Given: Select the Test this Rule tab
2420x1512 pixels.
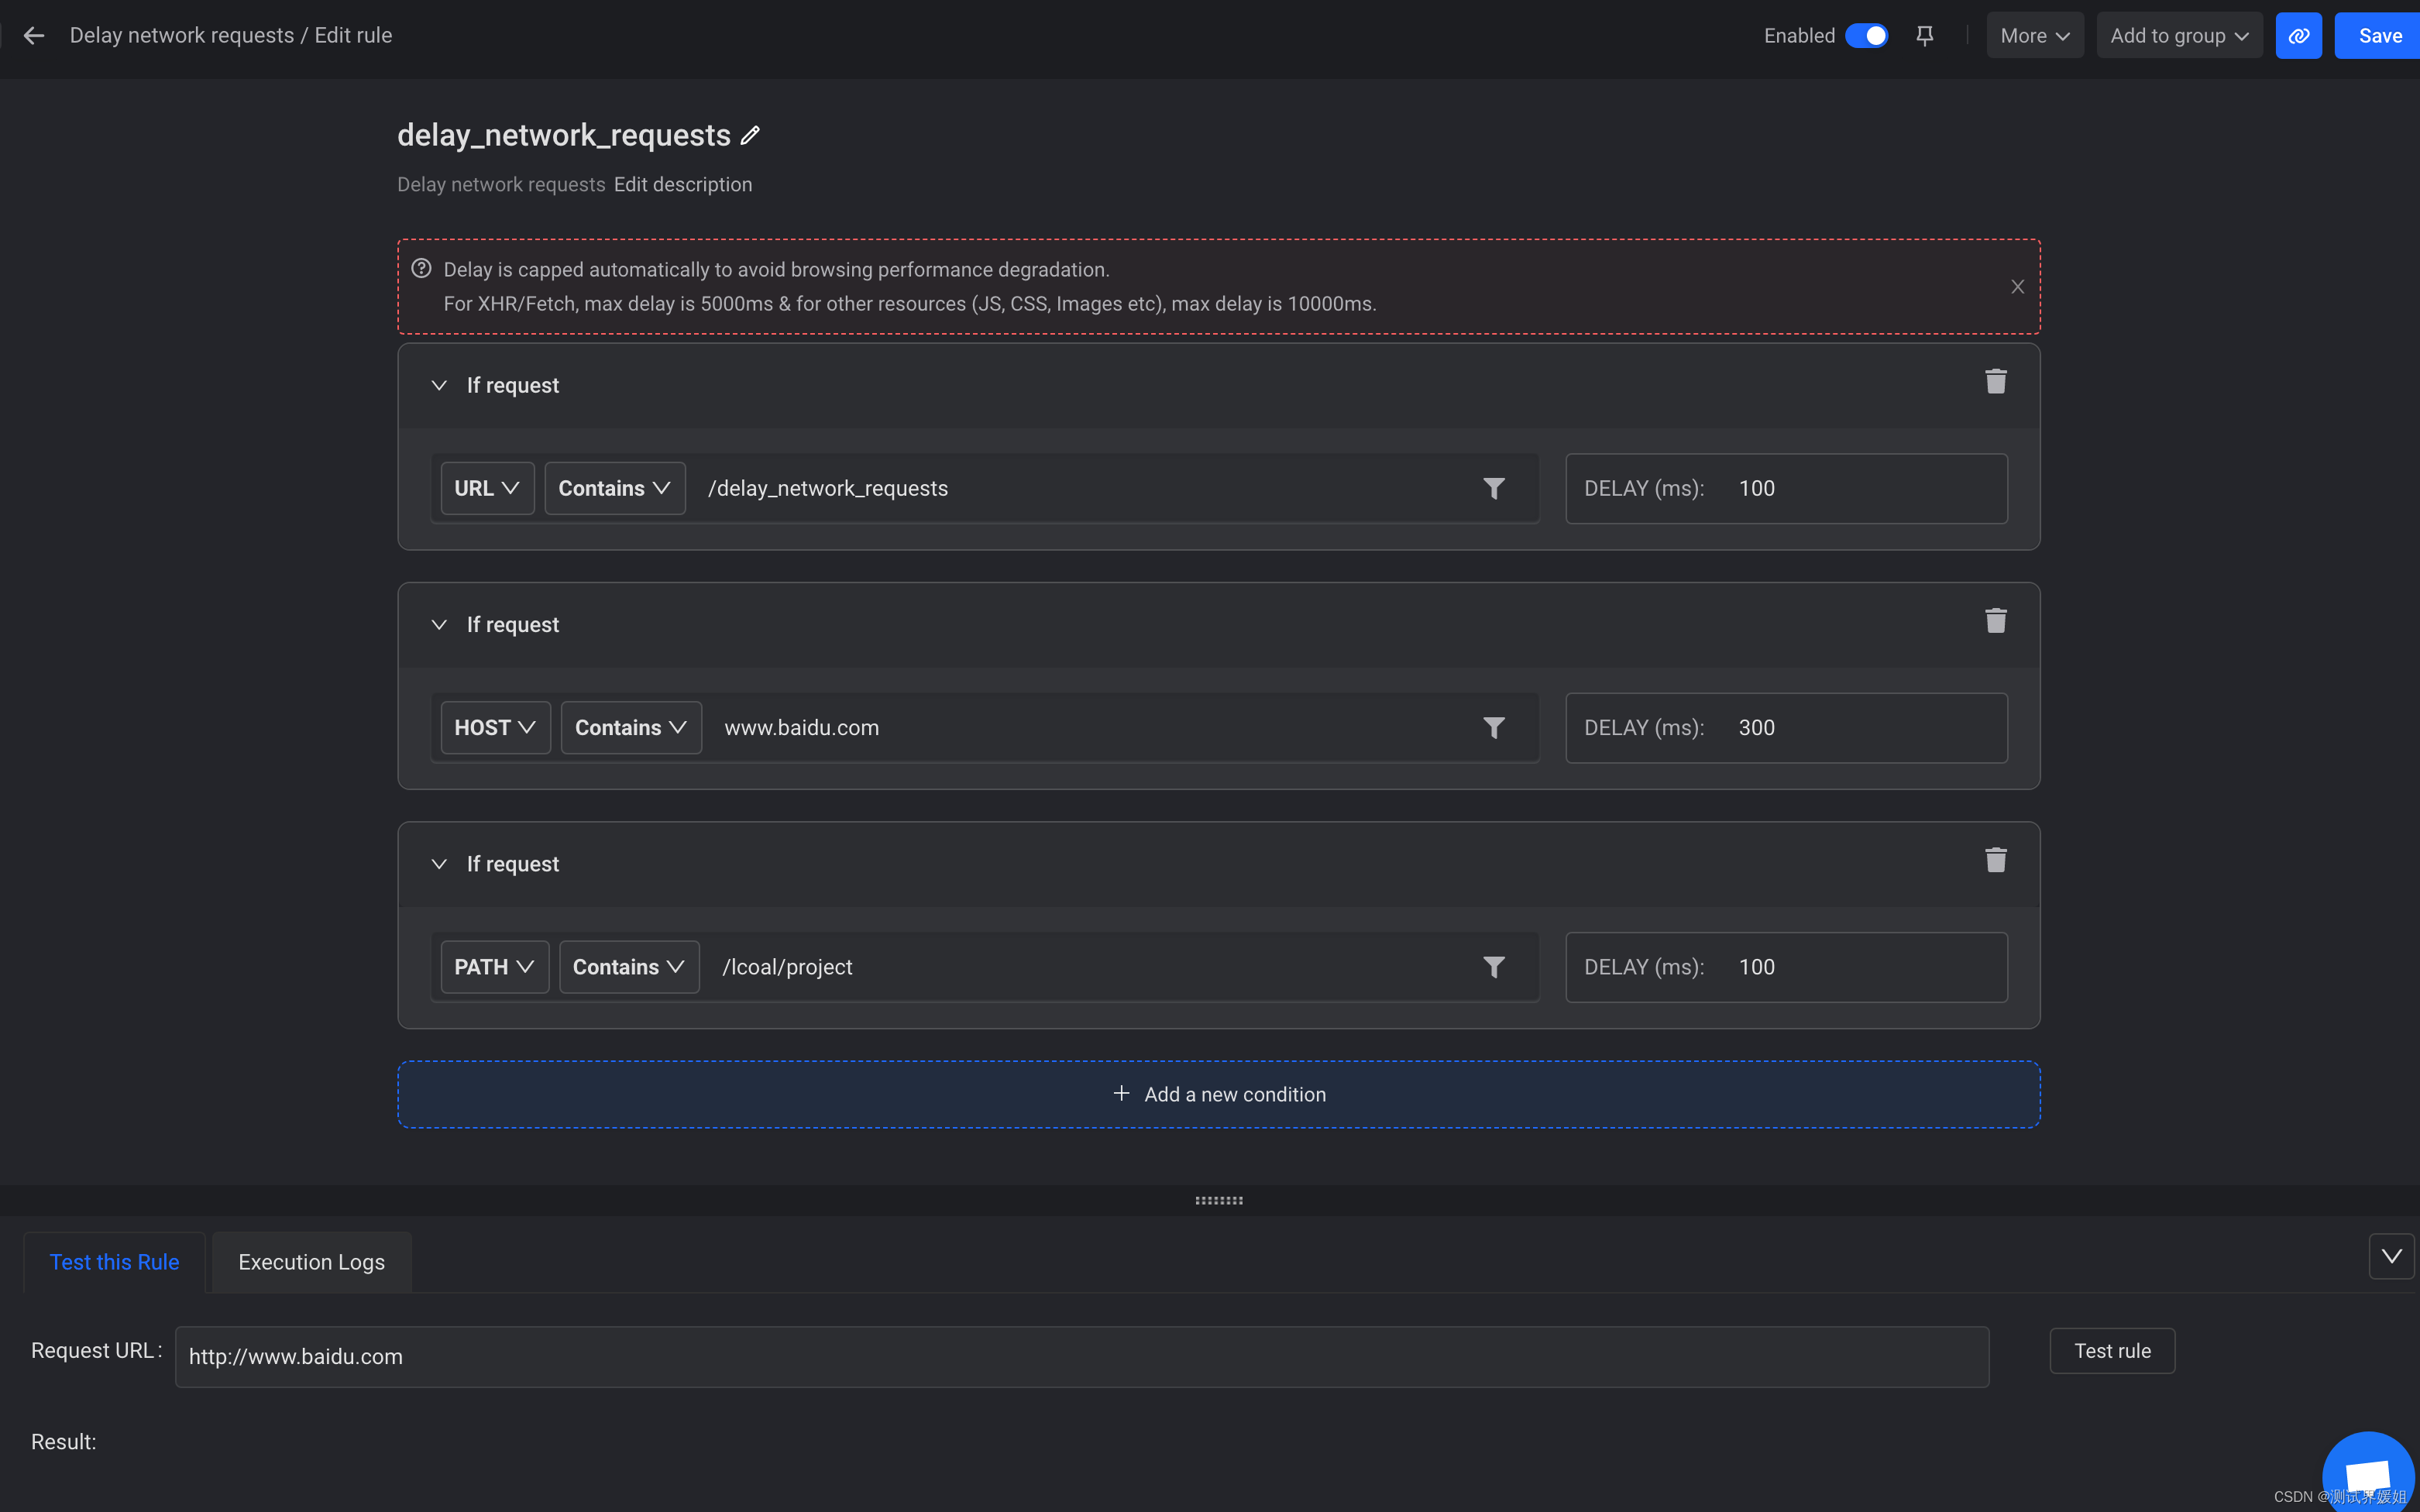Looking at the screenshot, I should tap(113, 1261).
